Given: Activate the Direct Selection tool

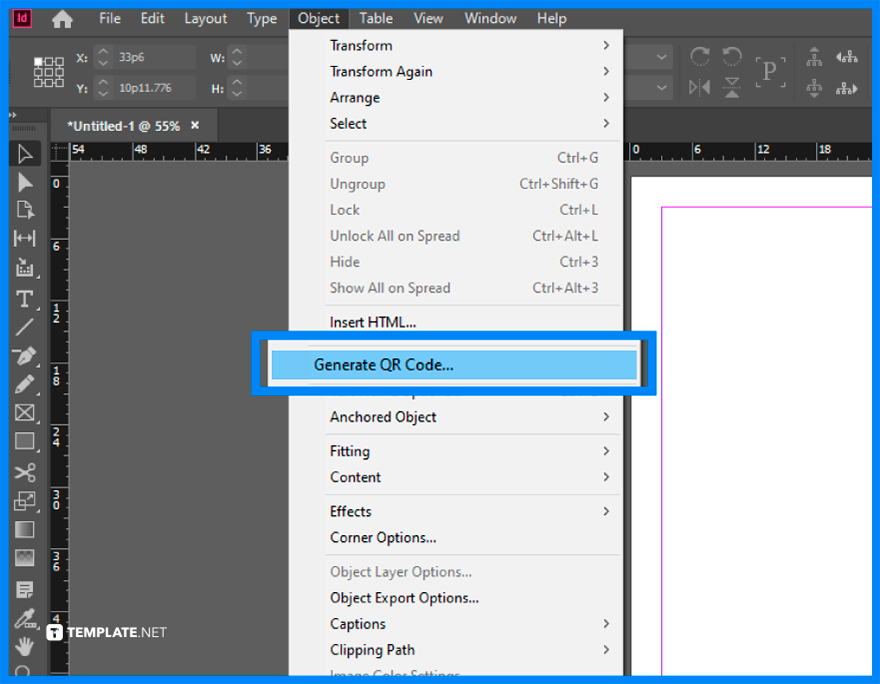Looking at the screenshot, I should tap(25, 181).
